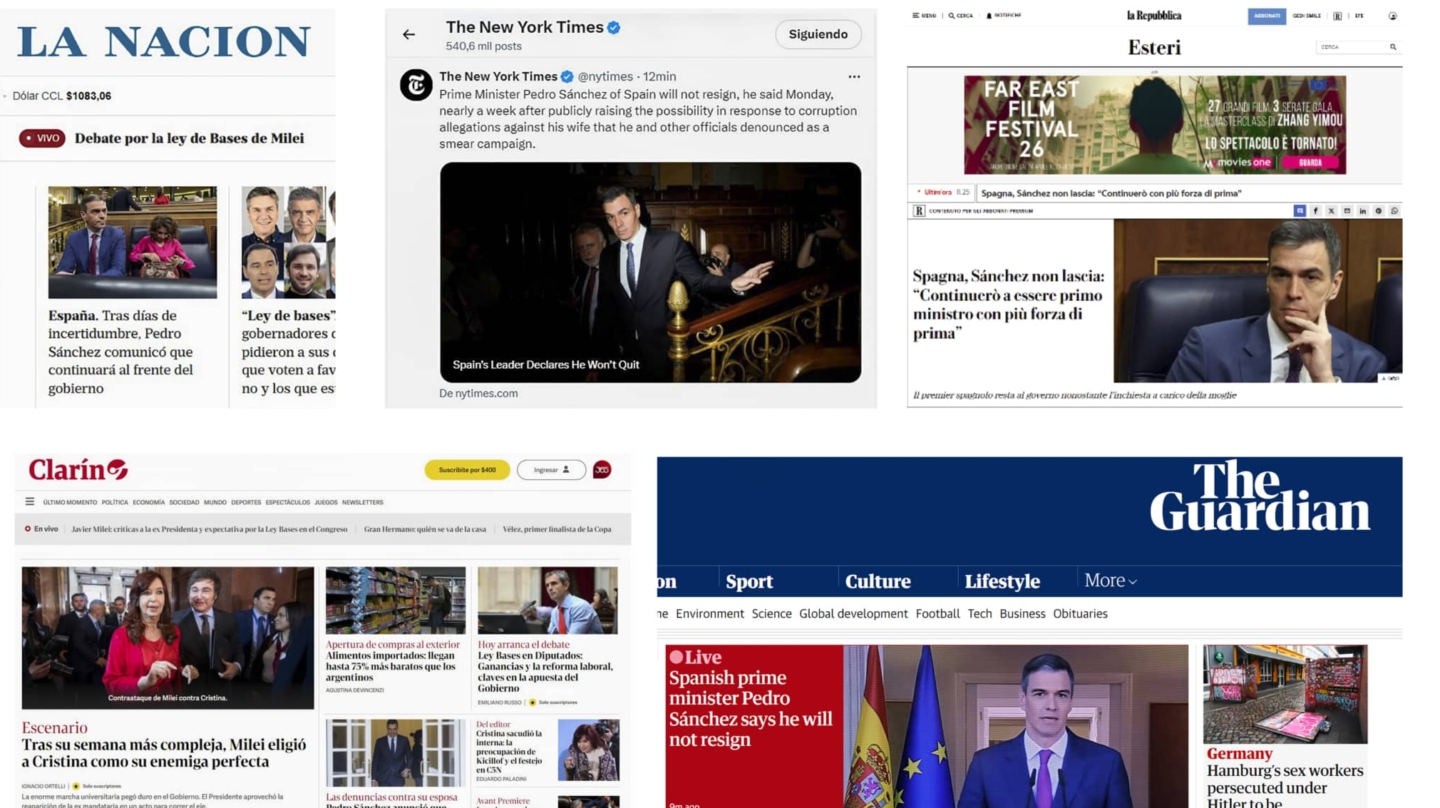The image size is (1440, 808).
Task: Open Clarín Newsletters menu item
Action: click(x=362, y=502)
